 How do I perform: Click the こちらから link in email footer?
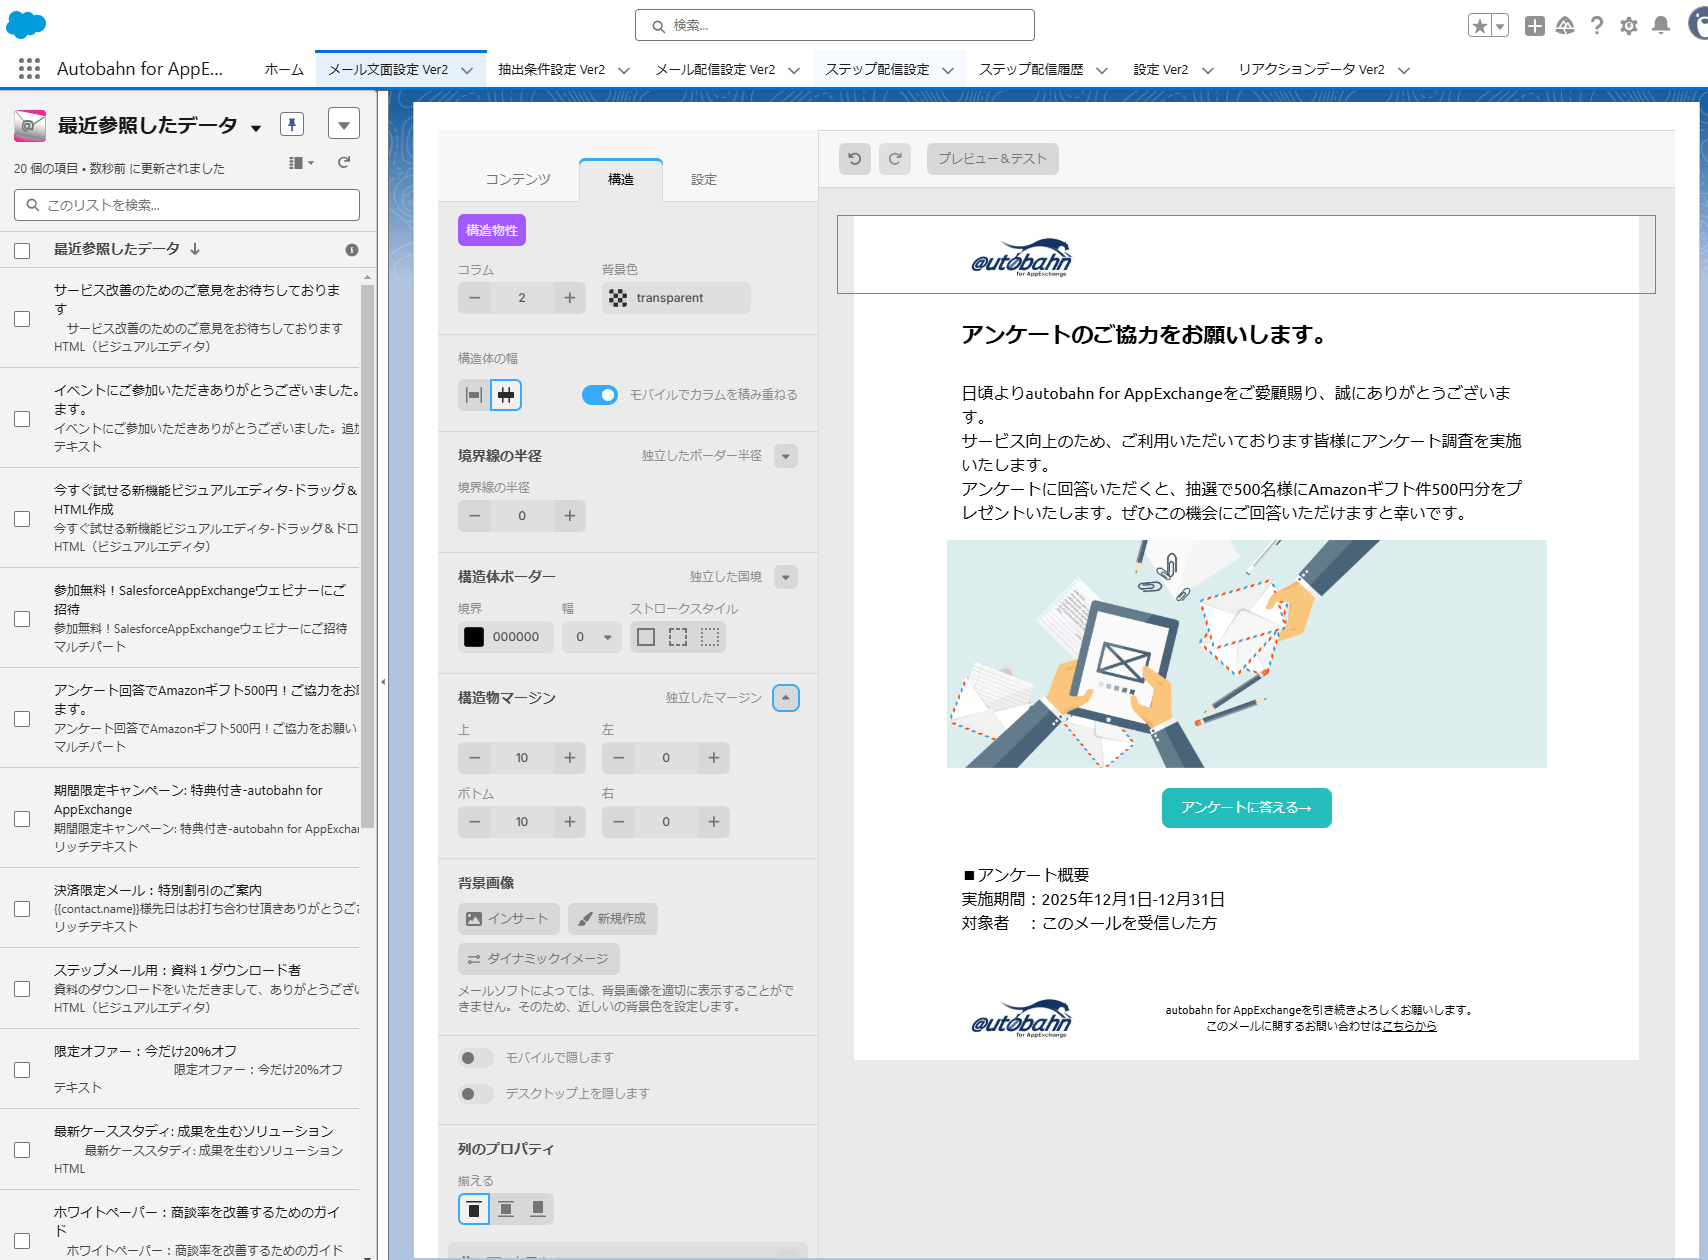(1409, 1026)
